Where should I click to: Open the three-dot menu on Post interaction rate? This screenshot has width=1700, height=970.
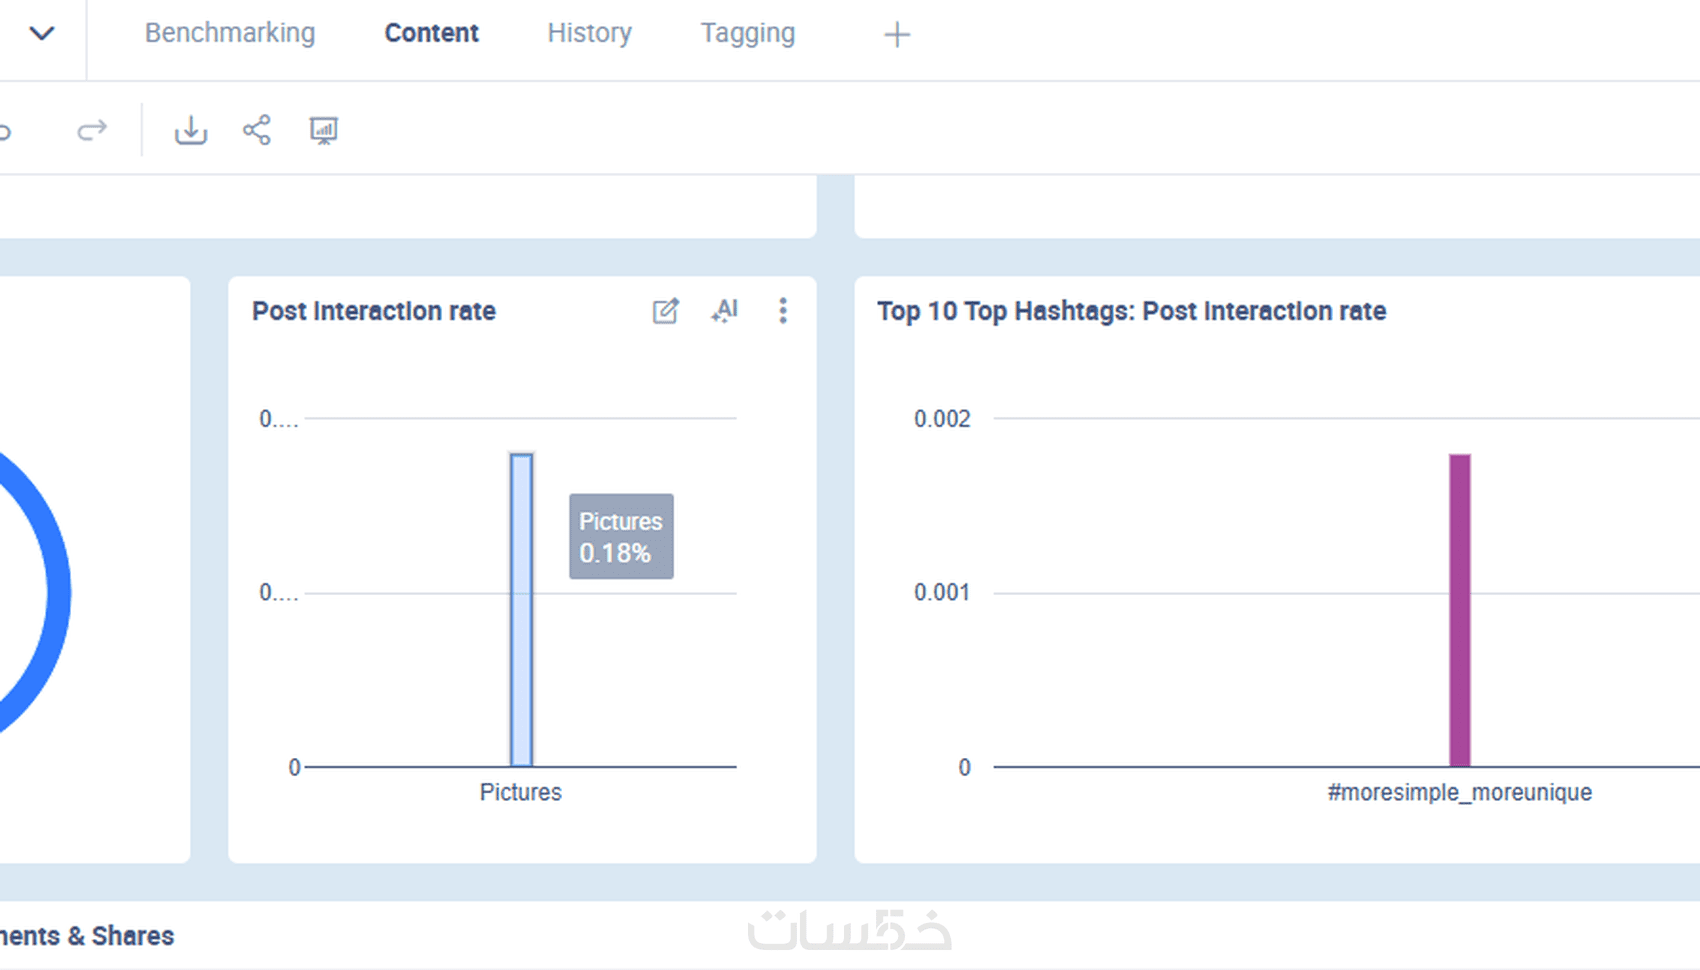(783, 311)
